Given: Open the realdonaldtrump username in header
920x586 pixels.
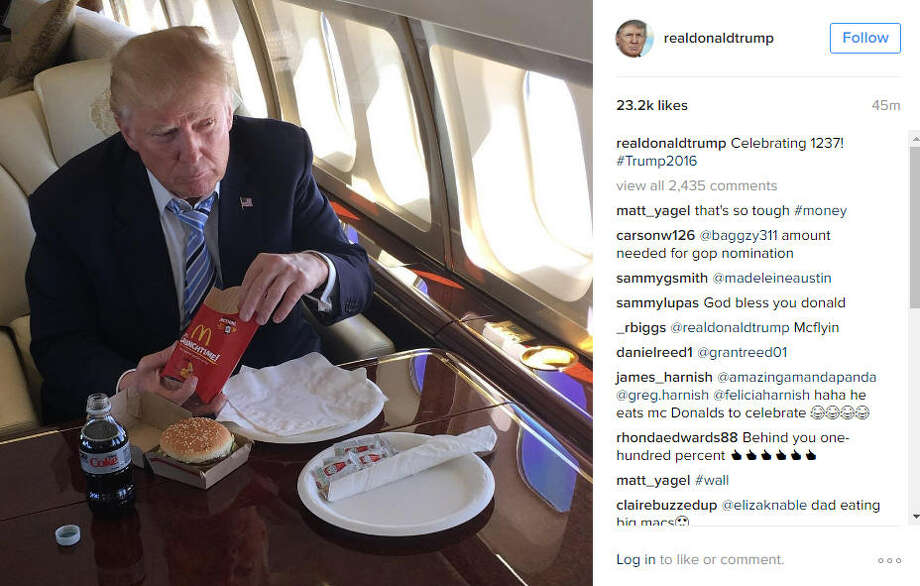Looking at the screenshot, I should point(718,38).
